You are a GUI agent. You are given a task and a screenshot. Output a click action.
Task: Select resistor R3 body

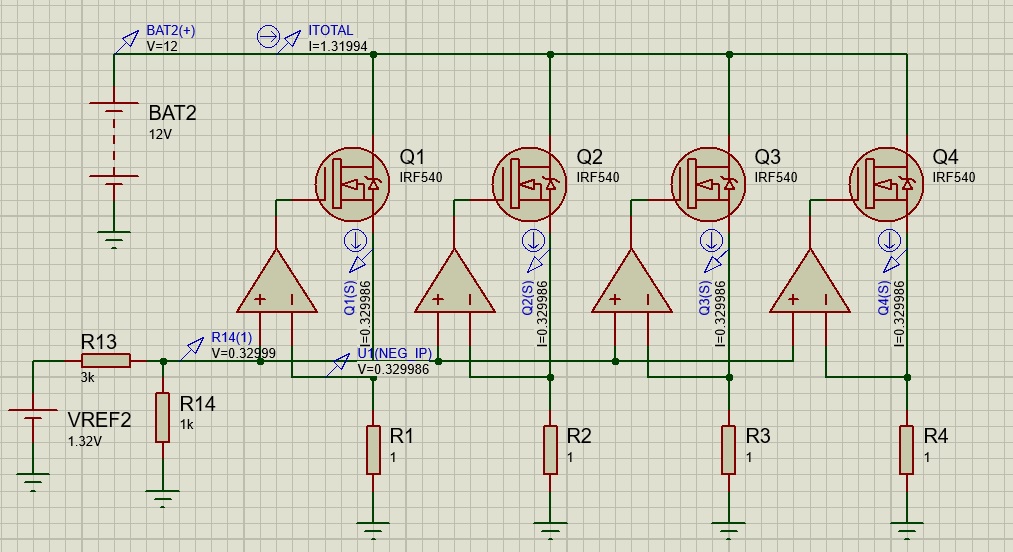coord(729,450)
